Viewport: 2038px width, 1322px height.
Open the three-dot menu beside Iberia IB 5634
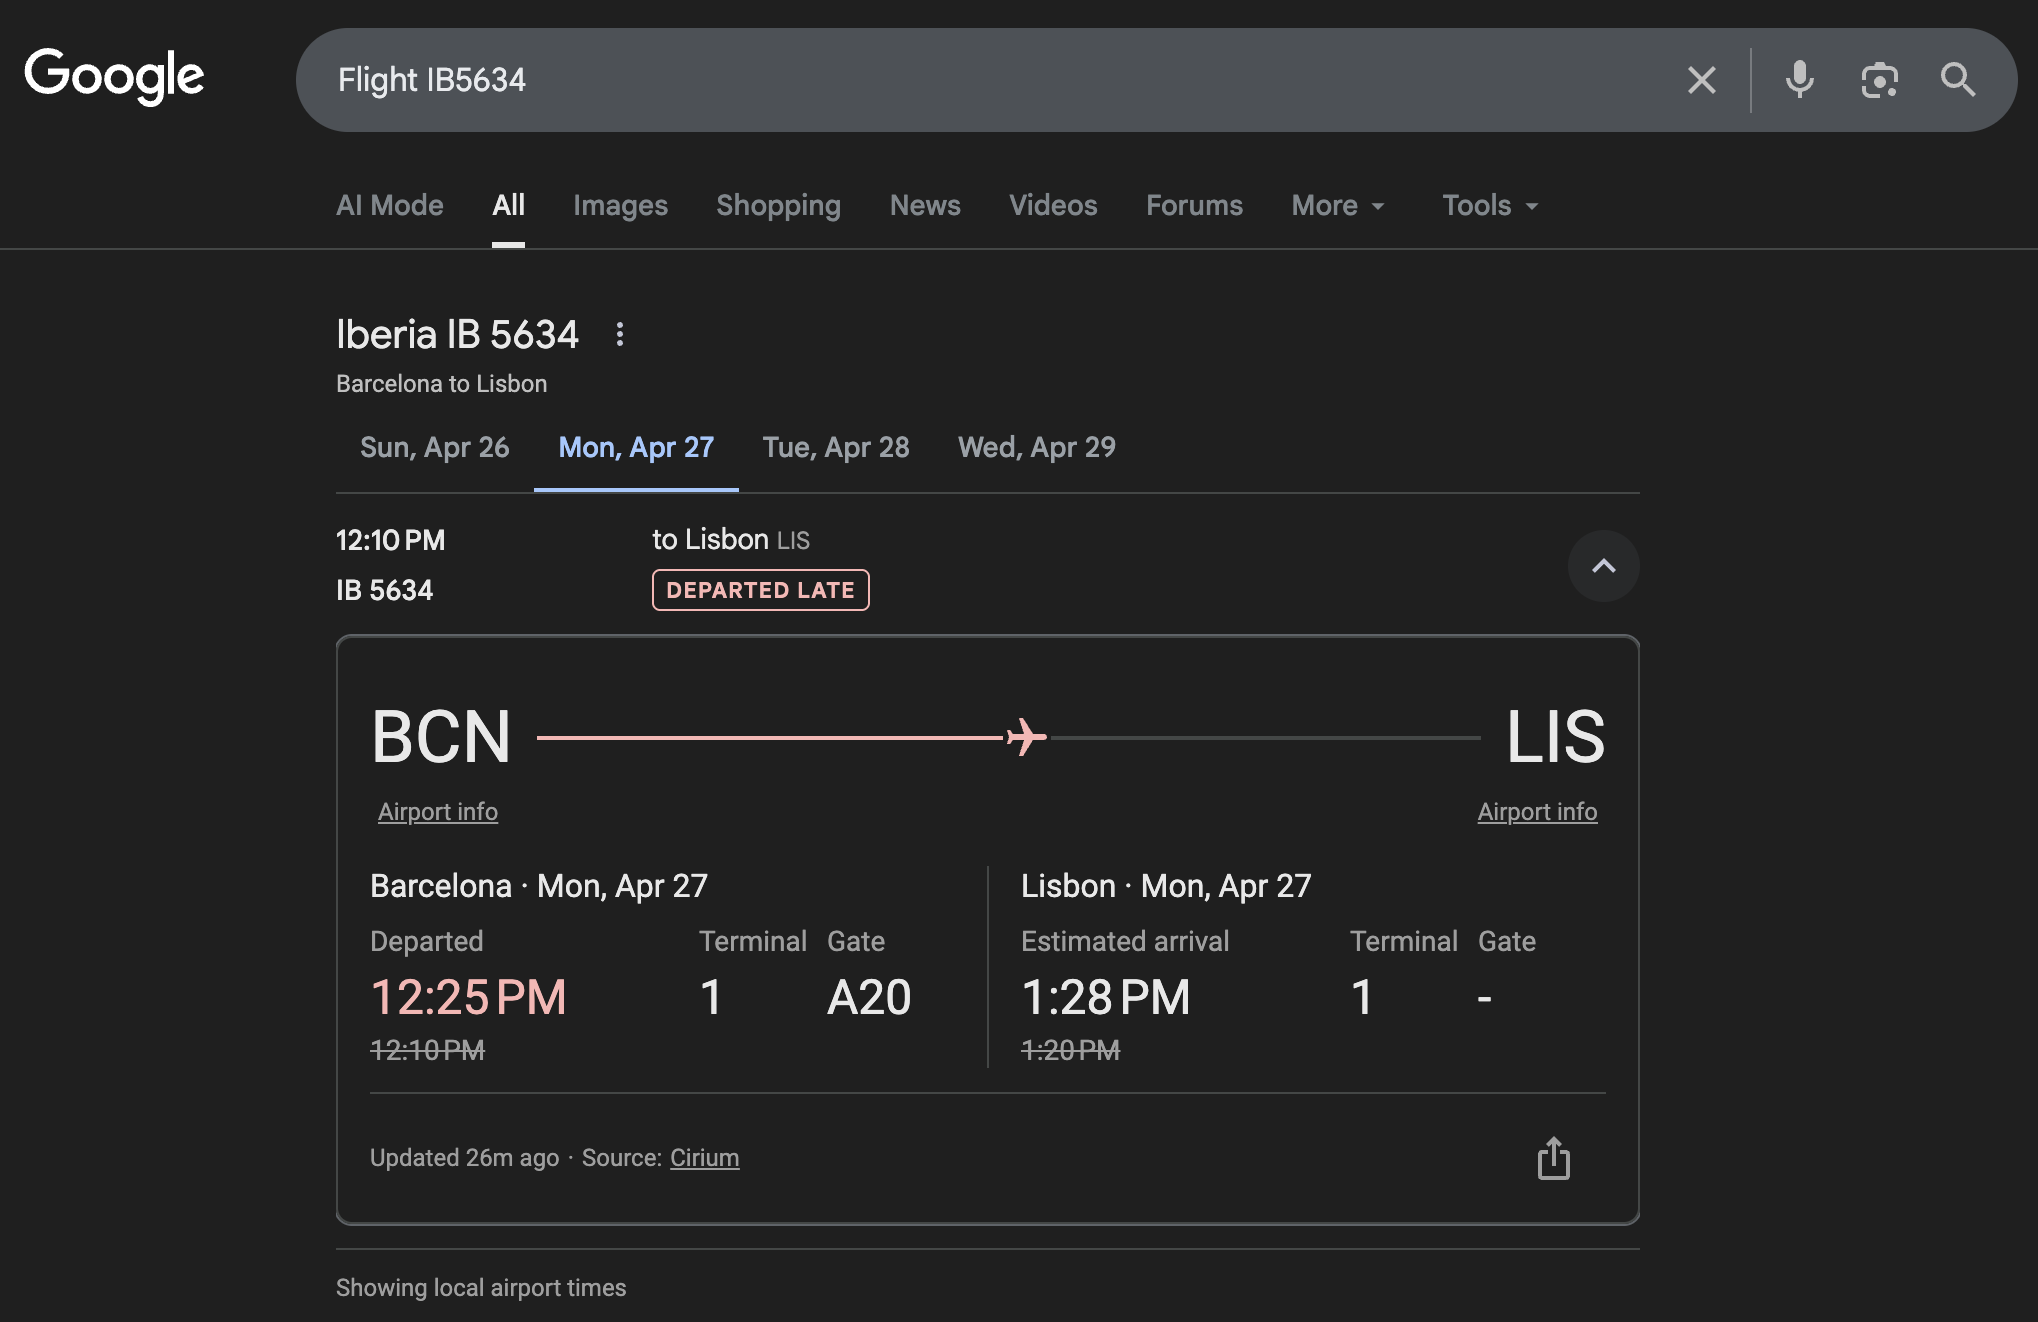[x=620, y=334]
